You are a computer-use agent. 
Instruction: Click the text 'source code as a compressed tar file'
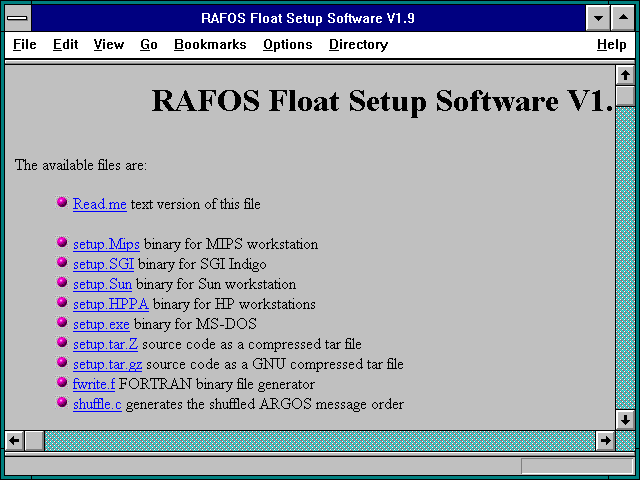(252, 344)
